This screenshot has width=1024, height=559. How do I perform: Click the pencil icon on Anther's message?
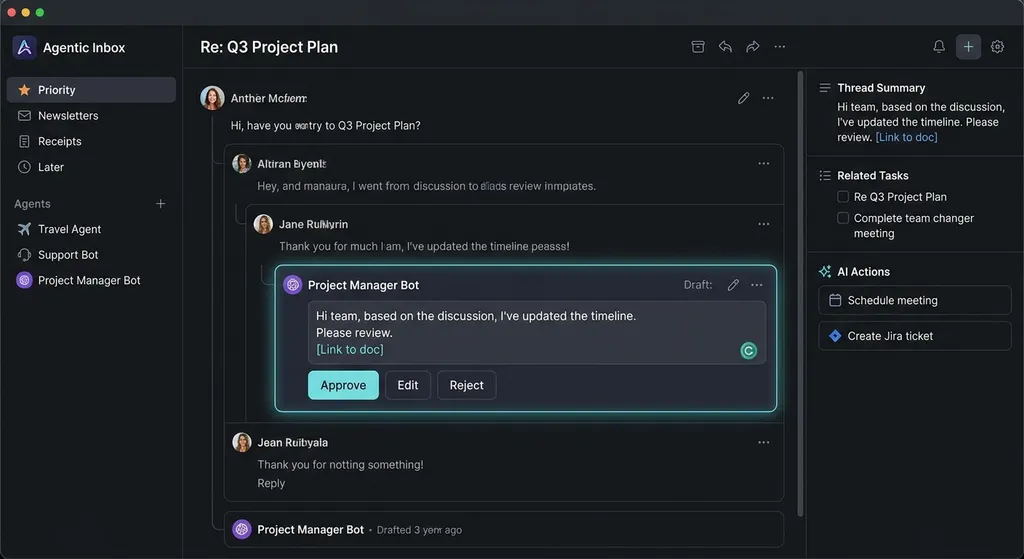click(x=743, y=98)
